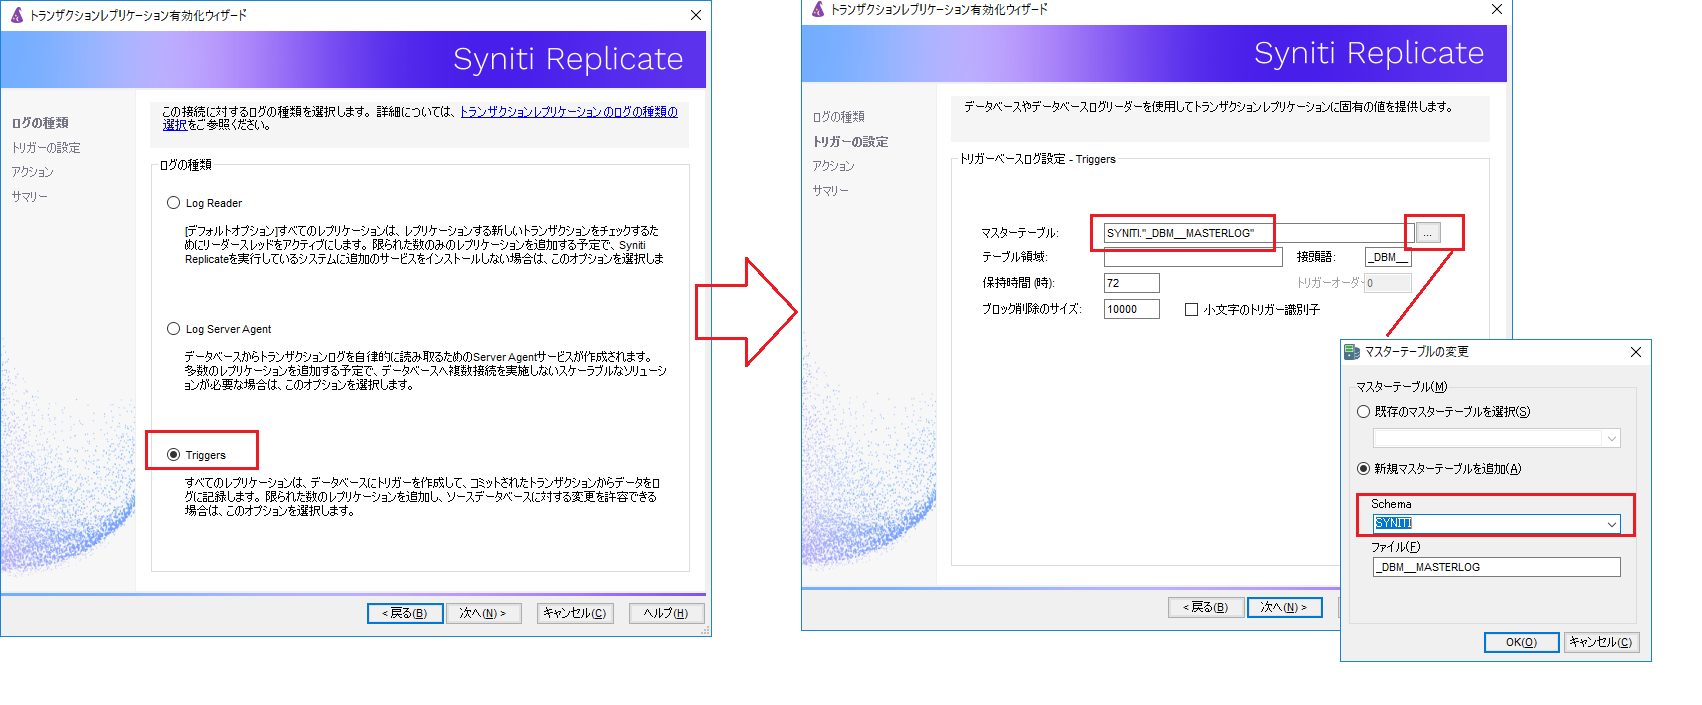Viewport: 1702px width, 705px height.
Task: Select サマリー step in left wizard sidebar
Action: click(x=30, y=197)
